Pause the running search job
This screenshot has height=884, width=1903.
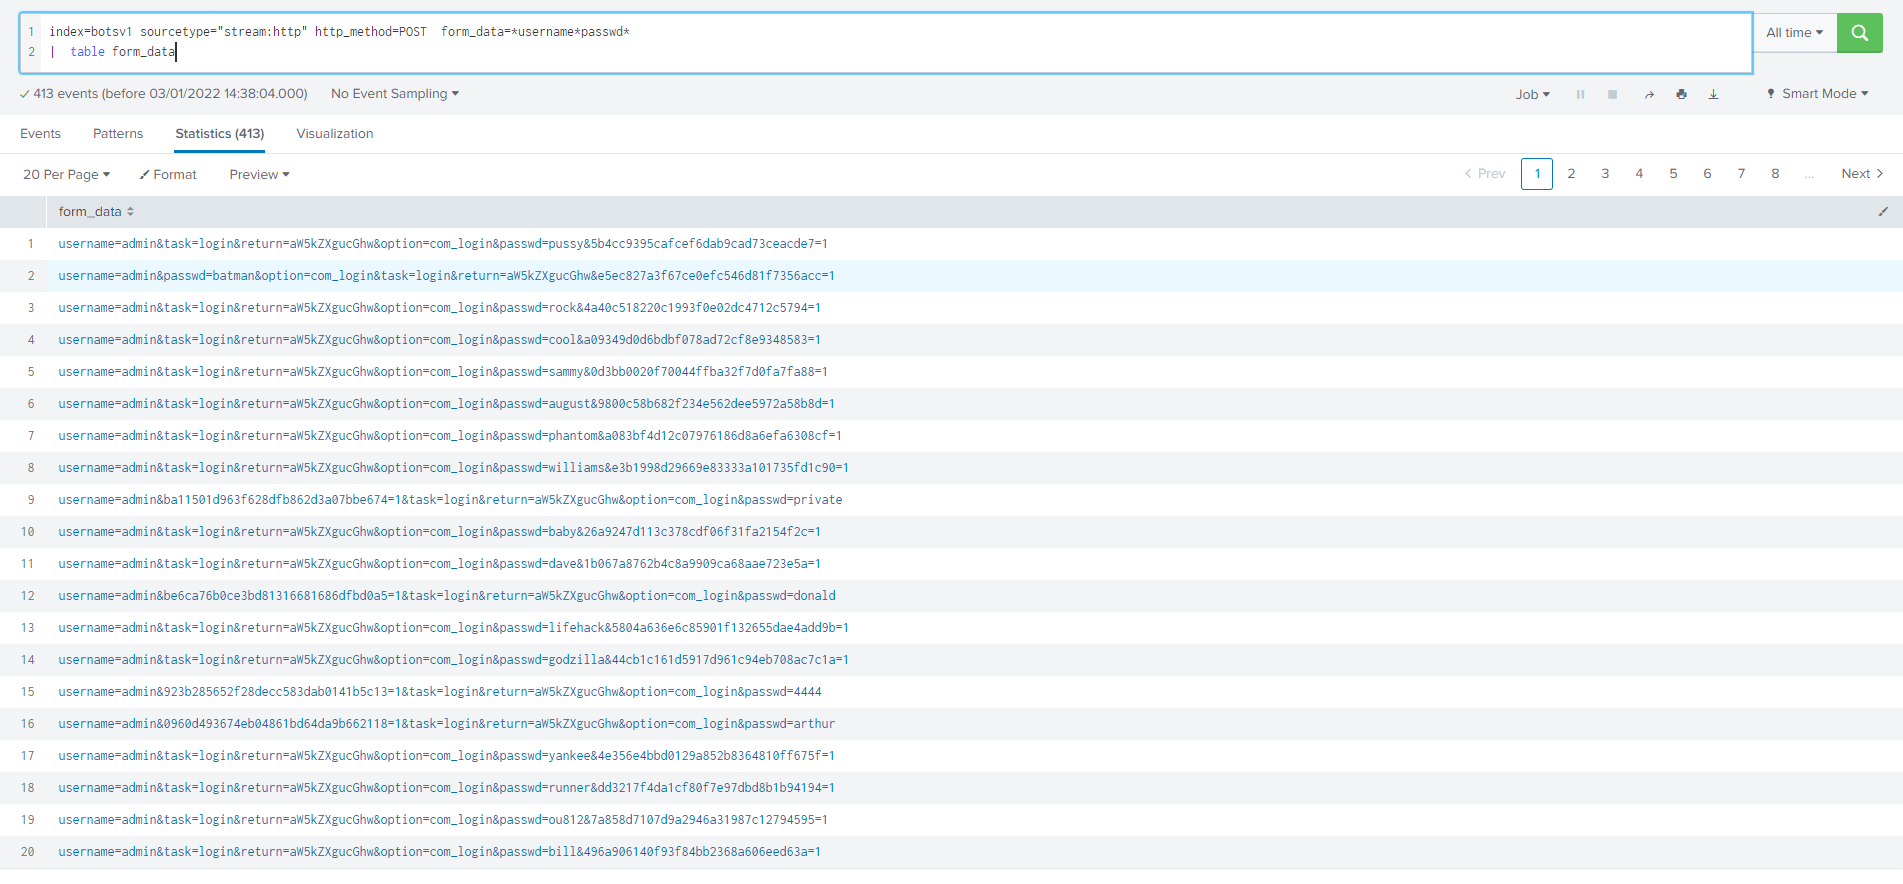(x=1580, y=94)
